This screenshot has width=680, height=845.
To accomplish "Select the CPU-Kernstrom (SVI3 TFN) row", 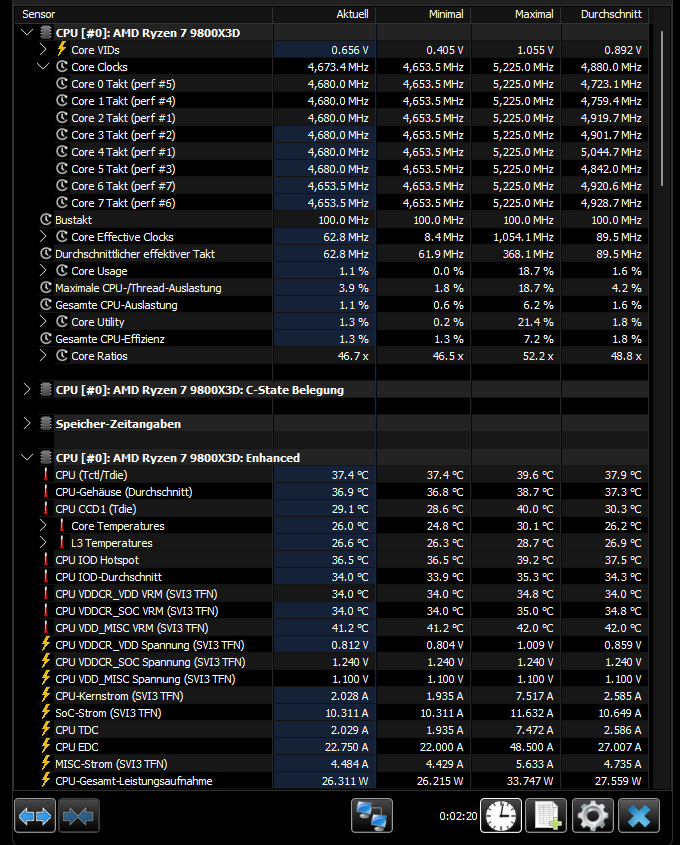I will click(332, 696).
